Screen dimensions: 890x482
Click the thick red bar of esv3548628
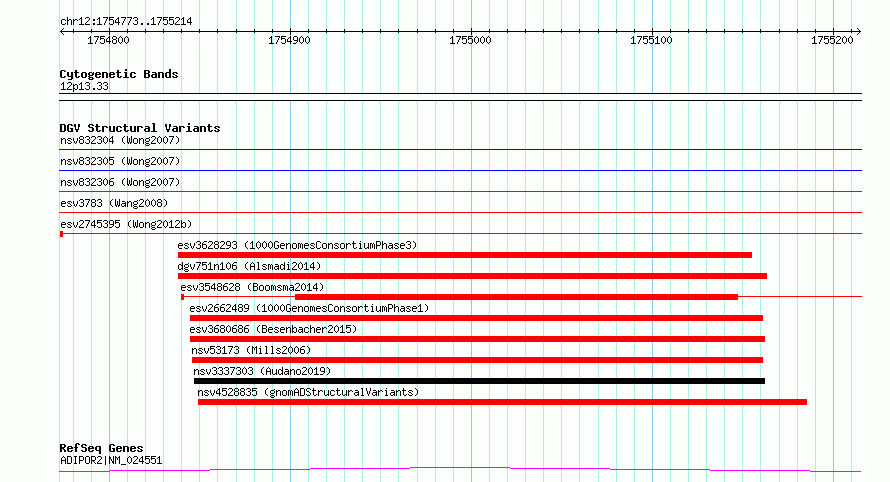[517, 297]
